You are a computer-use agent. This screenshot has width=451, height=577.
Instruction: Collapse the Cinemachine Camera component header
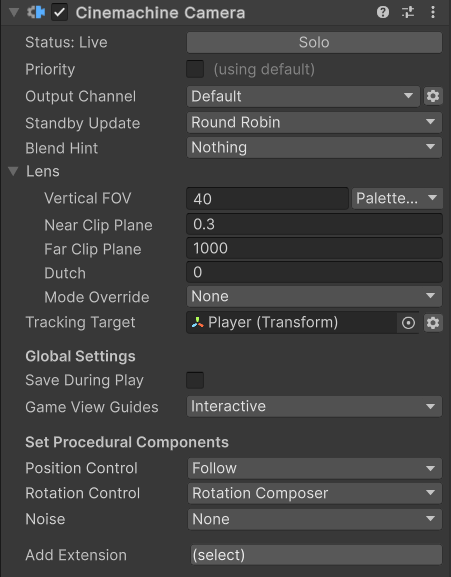click(14, 13)
